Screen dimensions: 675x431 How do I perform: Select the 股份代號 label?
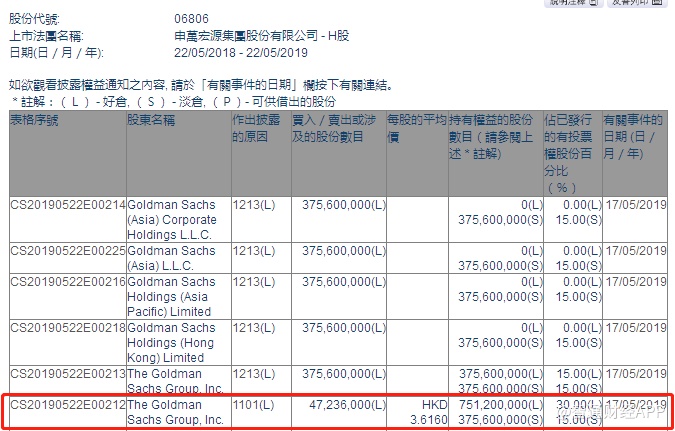click(35, 19)
